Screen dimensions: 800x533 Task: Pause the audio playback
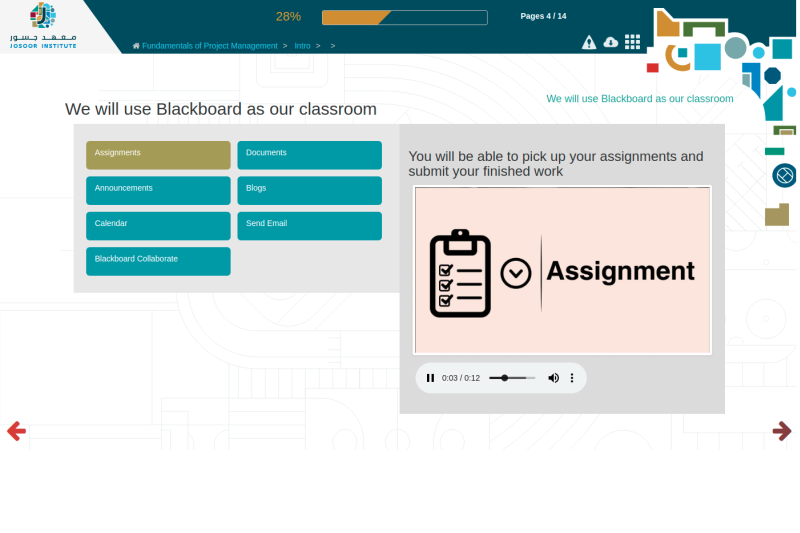click(x=430, y=378)
